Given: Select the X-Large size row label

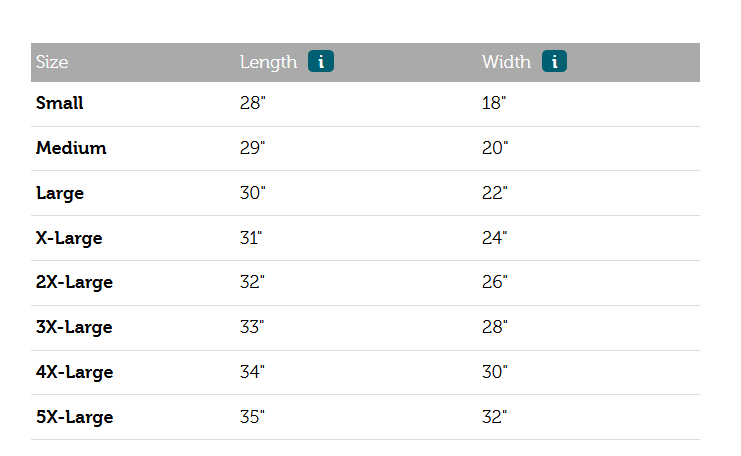Looking at the screenshot, I should click(69, 238).
